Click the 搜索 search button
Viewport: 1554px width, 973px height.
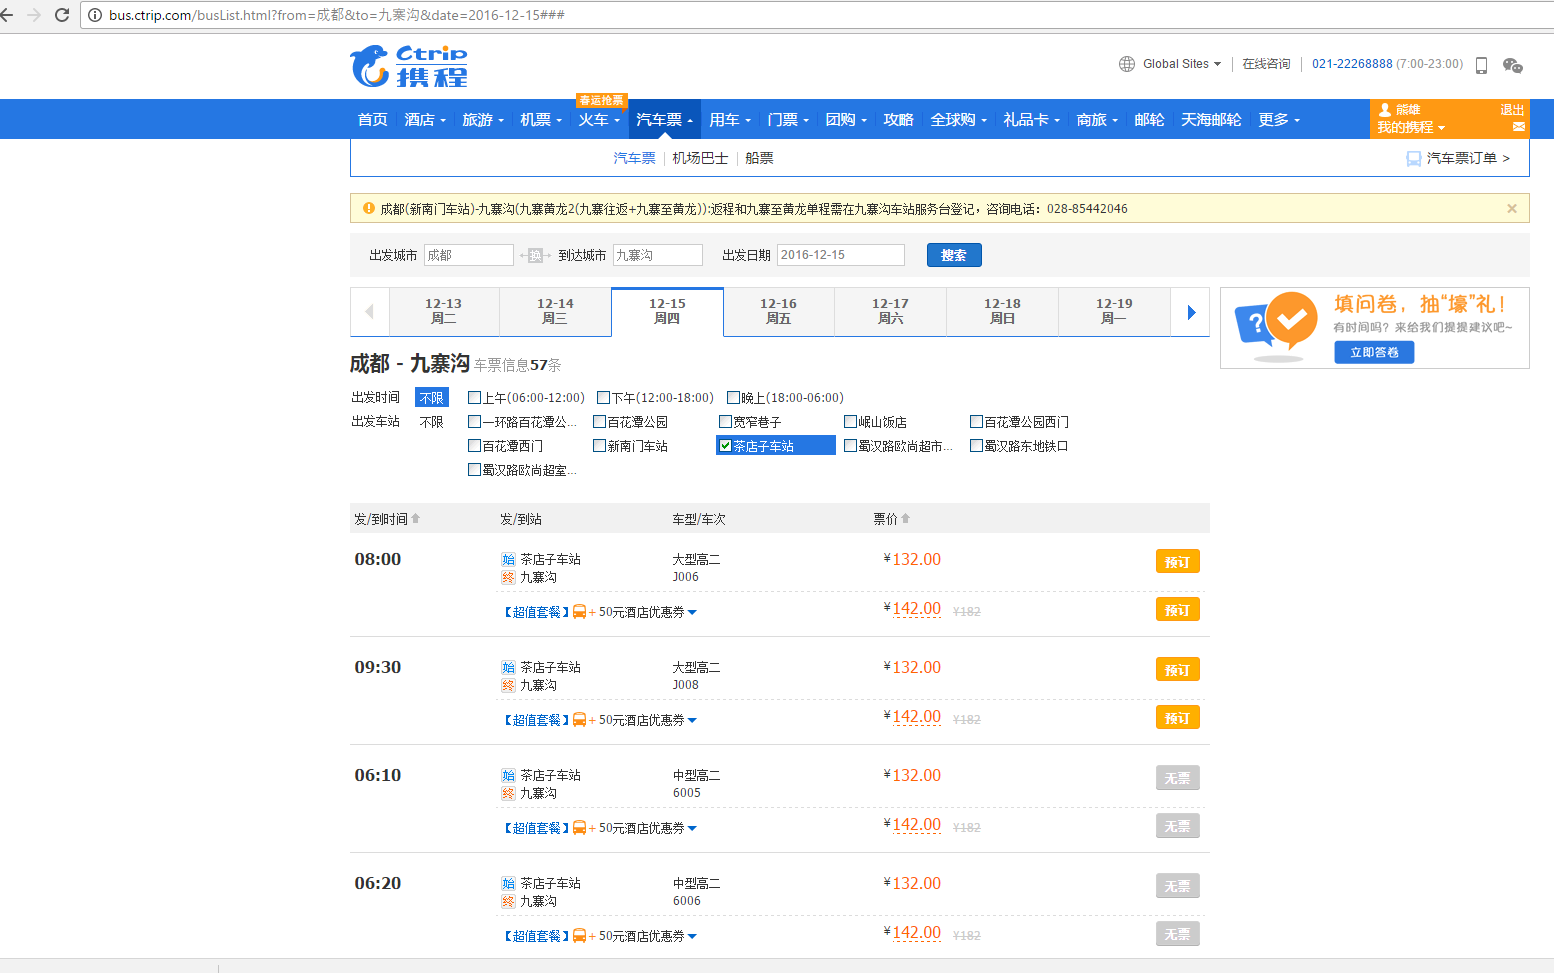[953, 255]
